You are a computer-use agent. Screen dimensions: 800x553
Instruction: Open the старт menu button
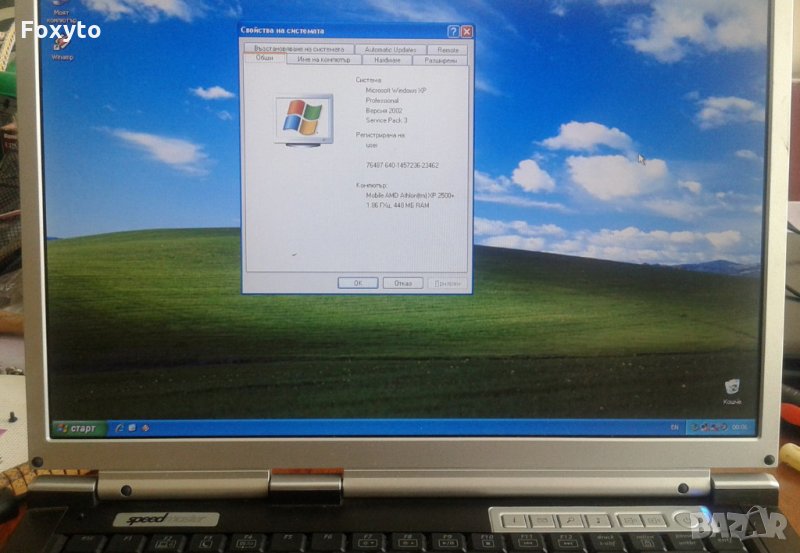tap(79, 428)
